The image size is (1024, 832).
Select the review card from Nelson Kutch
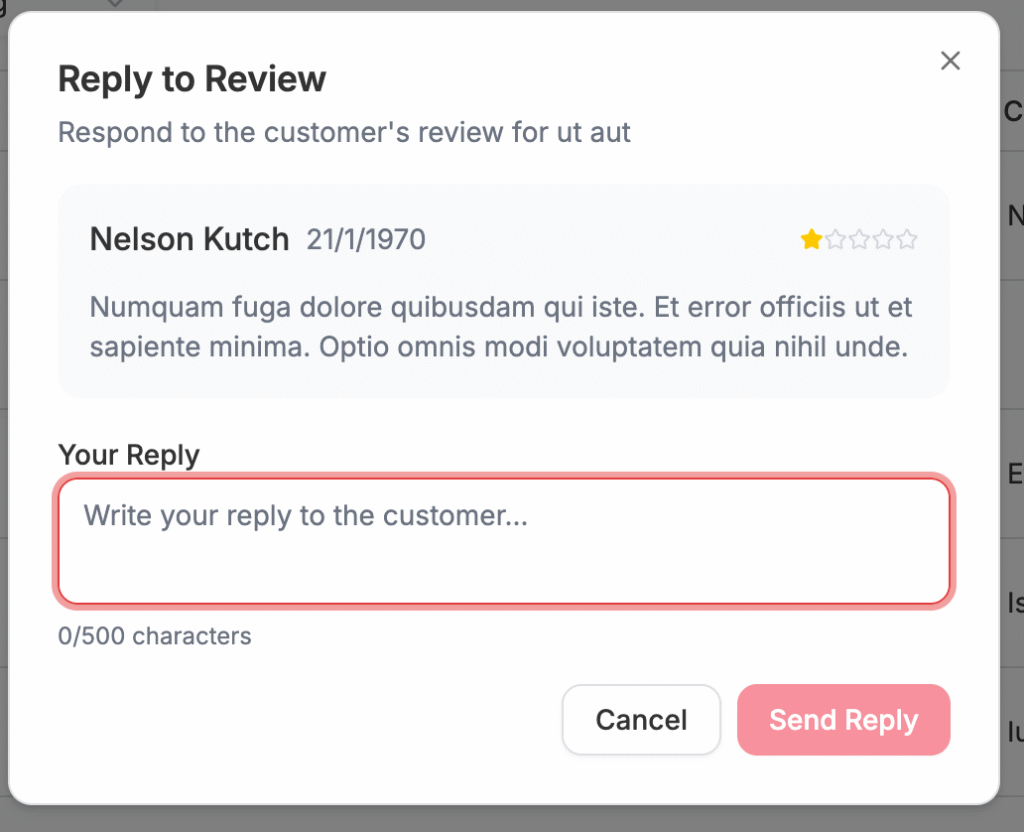[x=504, y=288]
